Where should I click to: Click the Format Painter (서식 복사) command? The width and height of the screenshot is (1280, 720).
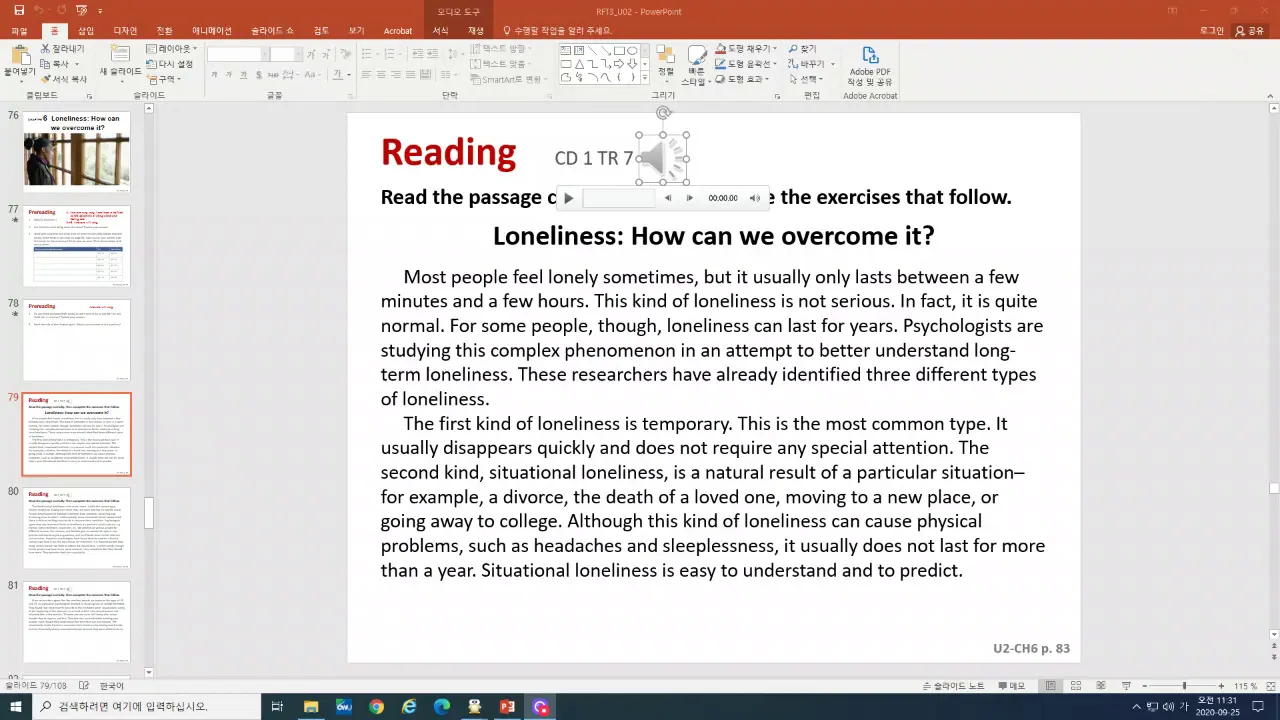coord(62,78)
